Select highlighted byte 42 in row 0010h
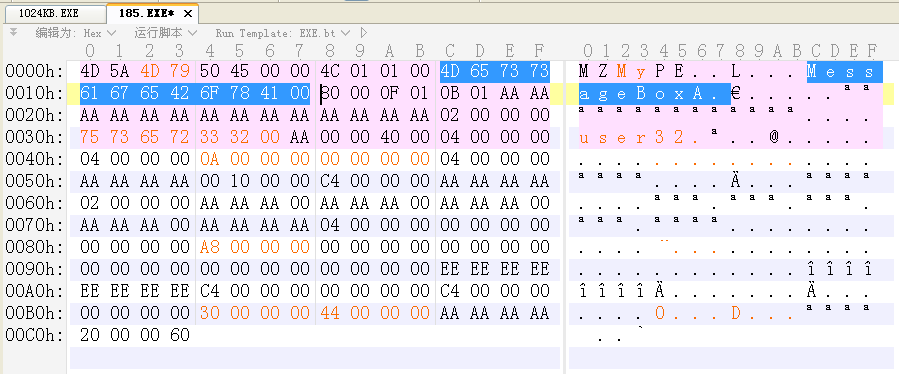Screen dimensions: 899x374 [180, 93]
